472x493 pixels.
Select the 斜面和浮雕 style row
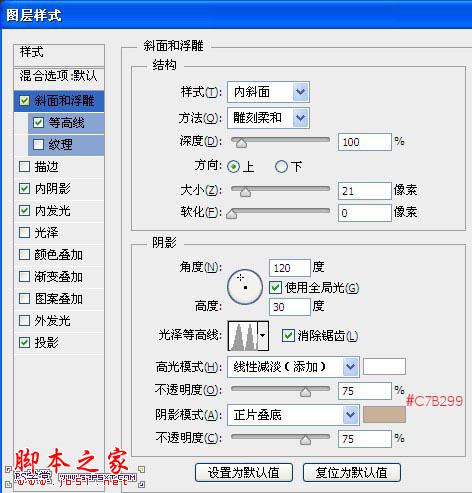pos(59,101)
